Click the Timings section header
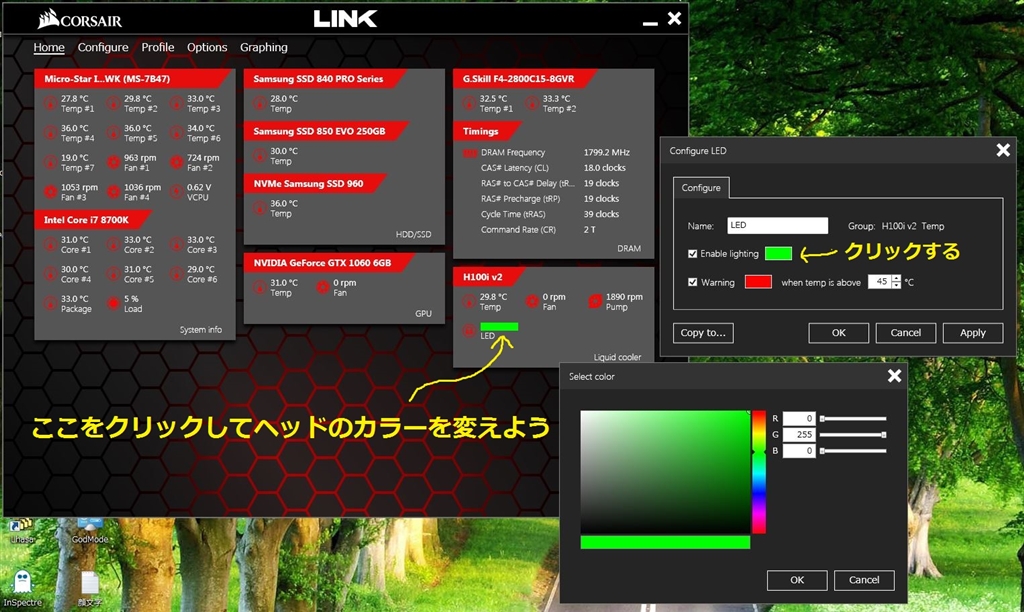 tap(486, 131)
